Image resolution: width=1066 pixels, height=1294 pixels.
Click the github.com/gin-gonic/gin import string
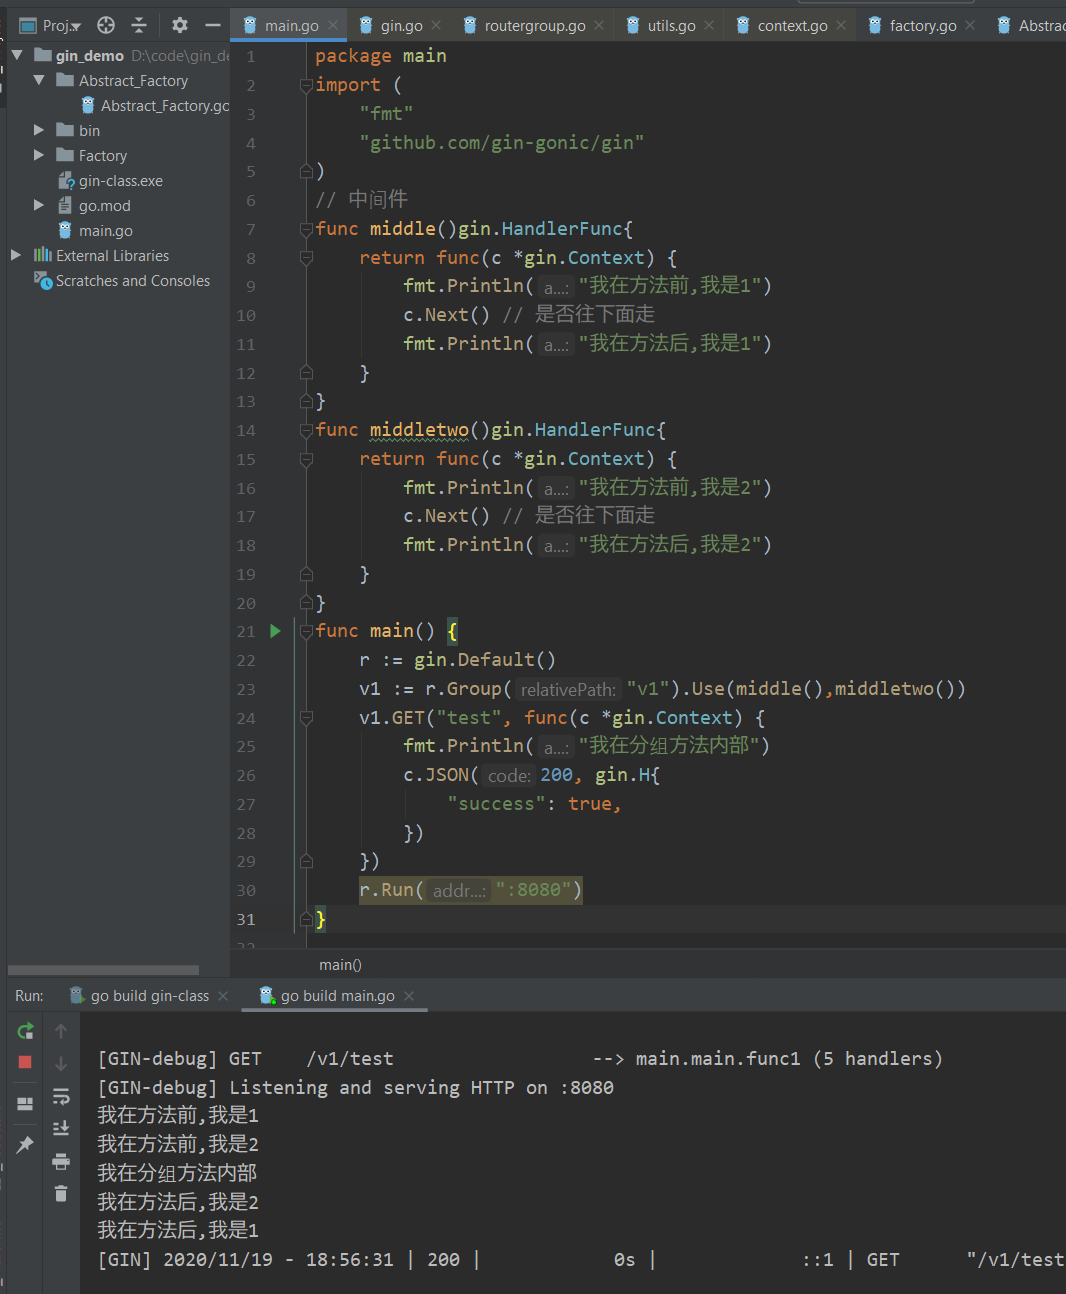pyautogui.click(x=502, y=143)
